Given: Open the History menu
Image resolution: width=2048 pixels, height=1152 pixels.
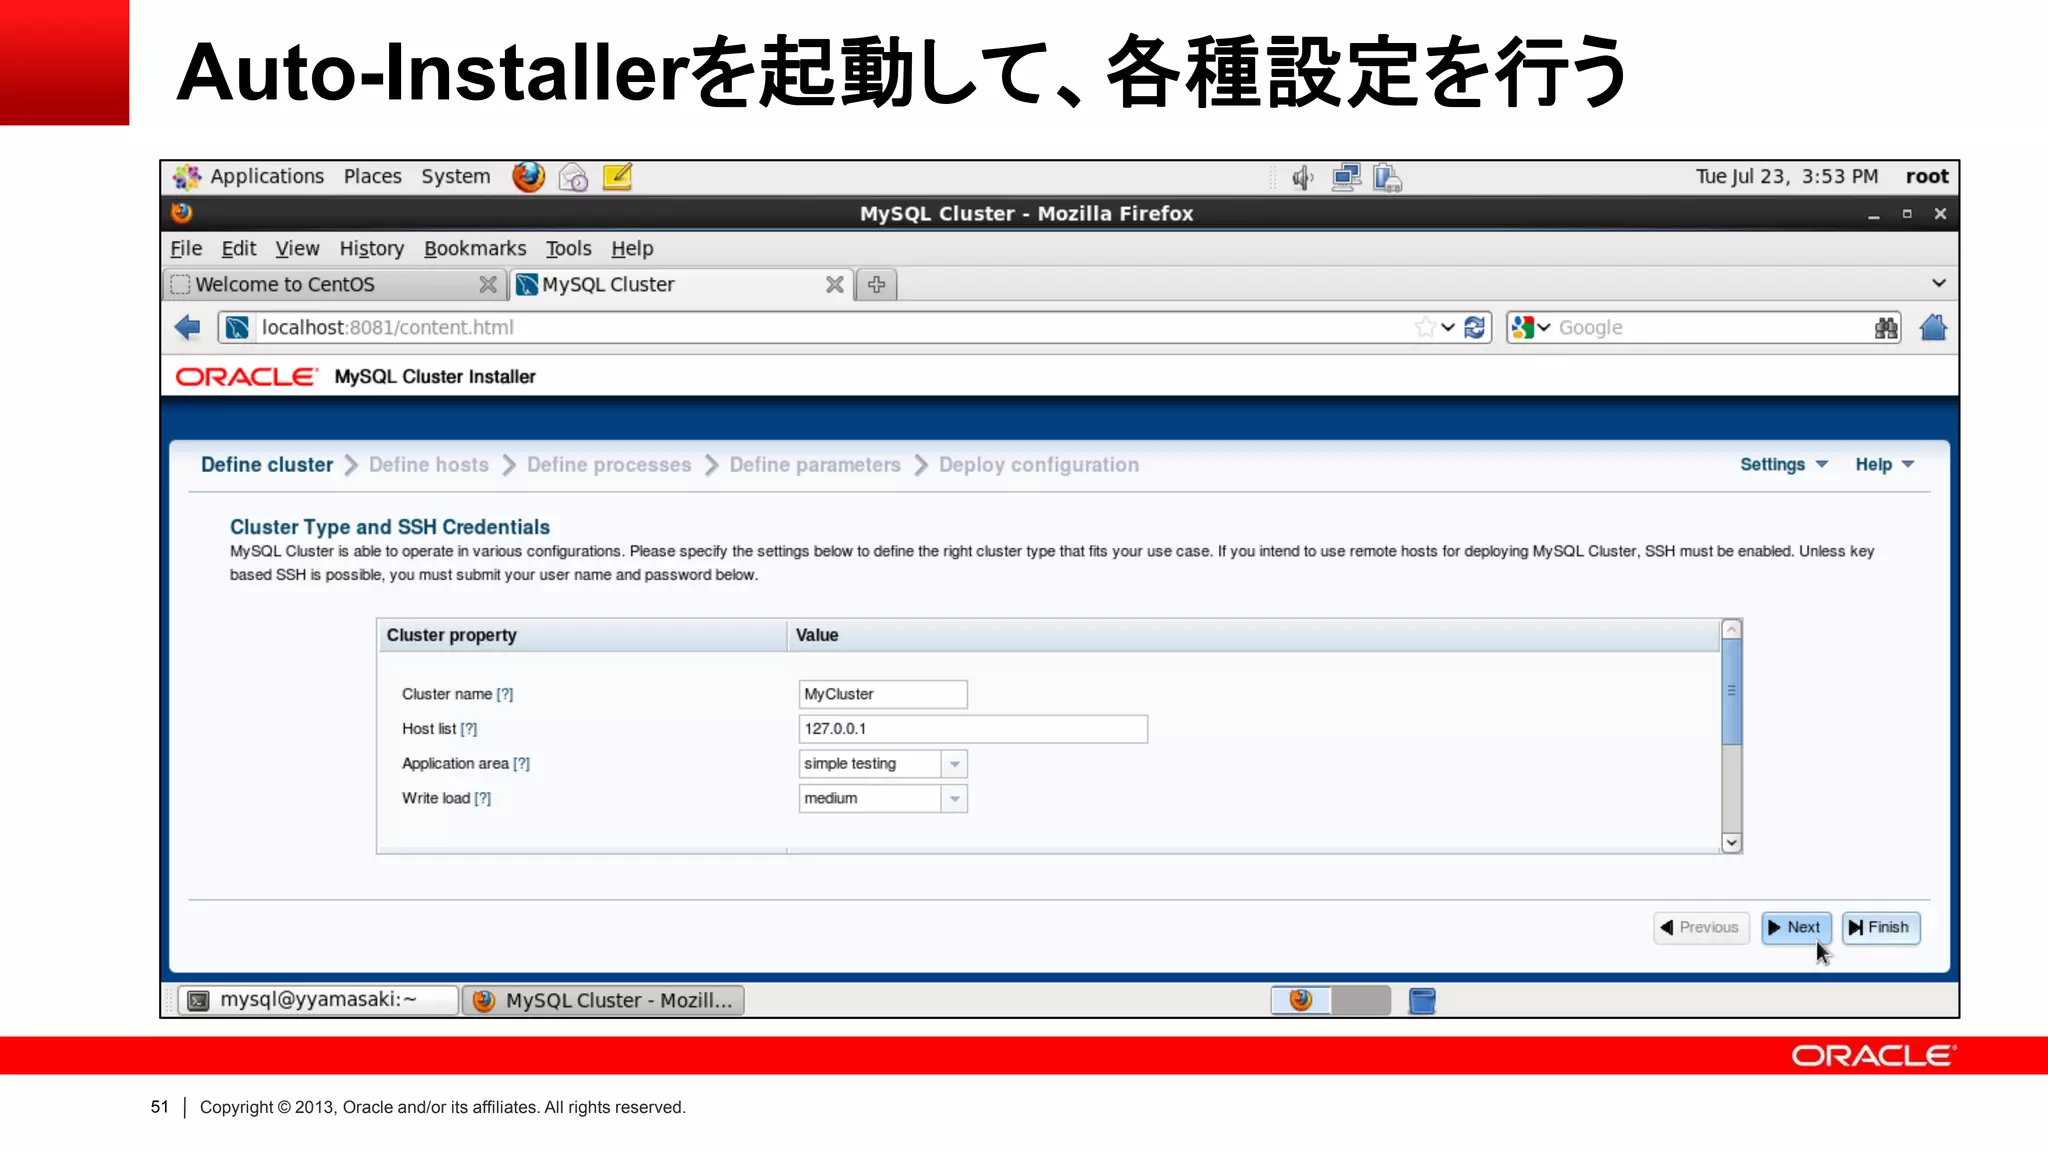Looking at the screenshot, I should click(372, 248).
